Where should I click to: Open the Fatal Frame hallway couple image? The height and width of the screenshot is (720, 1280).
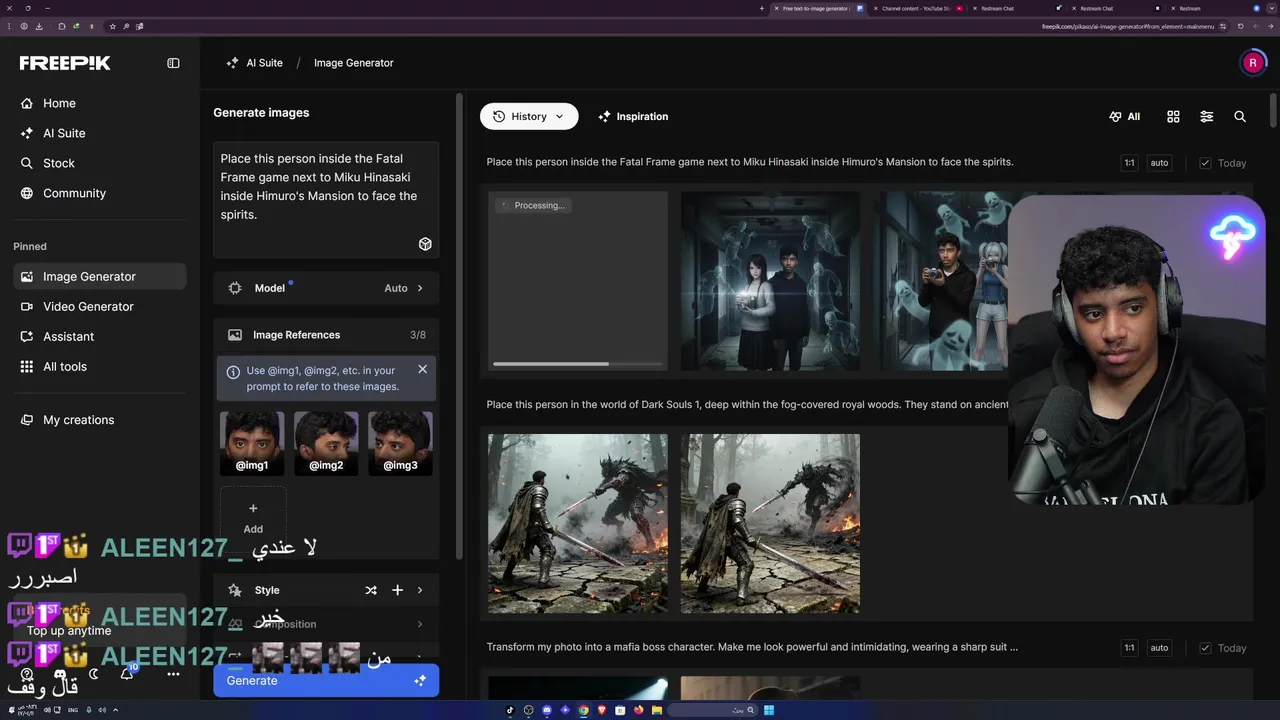[770, 281]
